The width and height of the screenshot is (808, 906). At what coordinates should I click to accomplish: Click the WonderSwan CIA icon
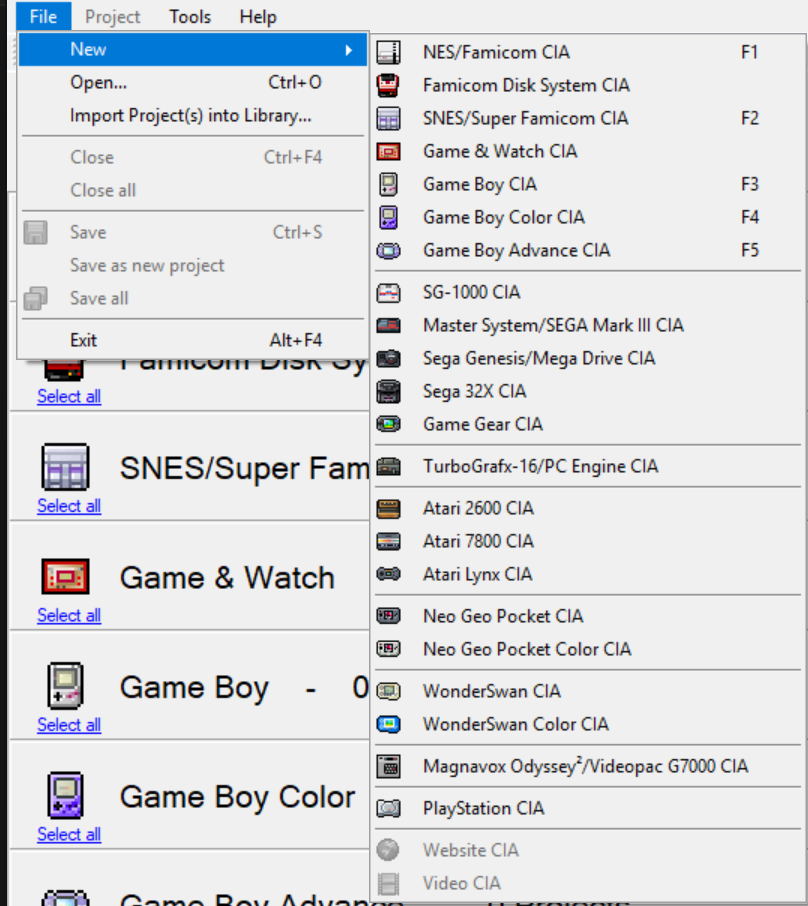click(x=388, y=691)
